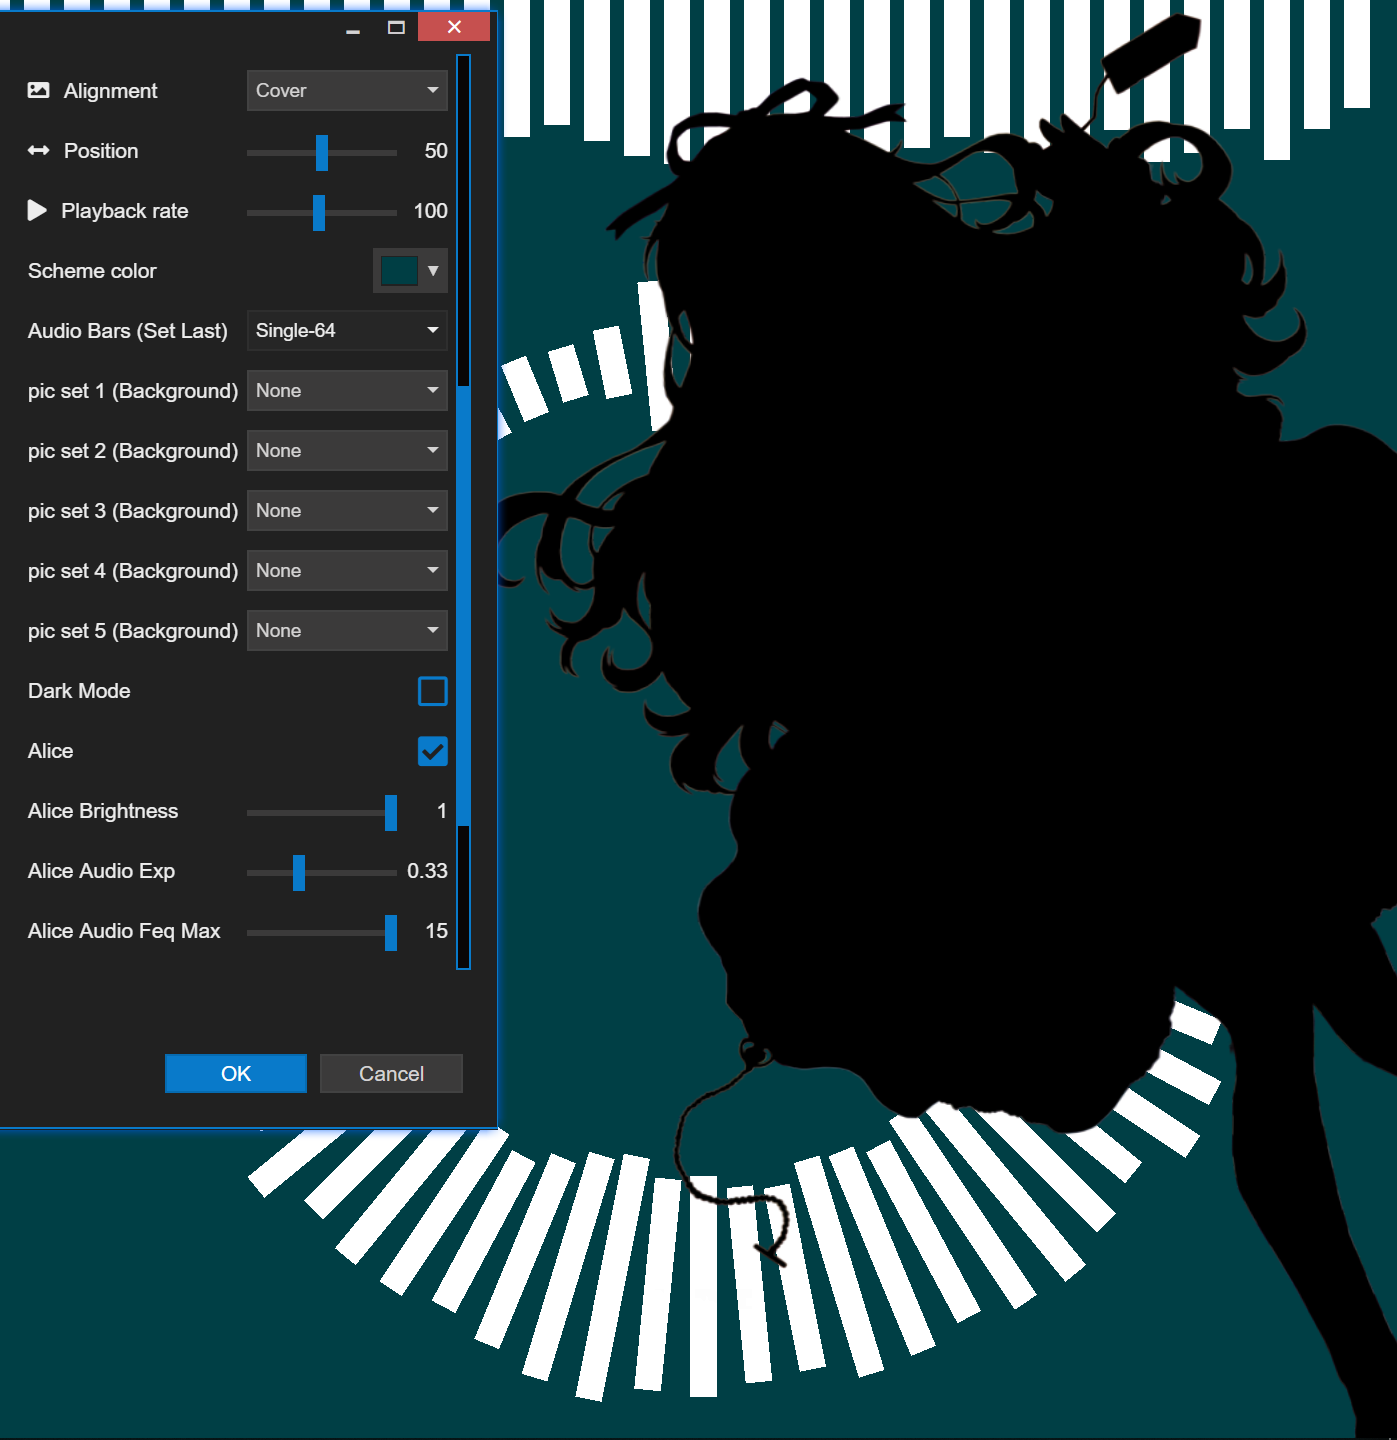Click the Alice Audio Feq Max value 15
This screenshot has height=1440, width=1397.
(437, 931)
